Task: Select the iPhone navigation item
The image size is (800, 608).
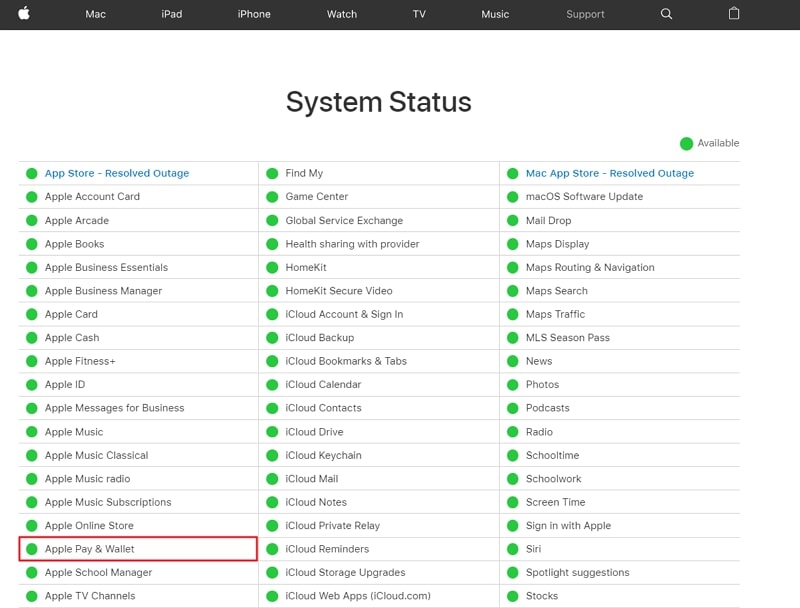Action: point(254,14)
